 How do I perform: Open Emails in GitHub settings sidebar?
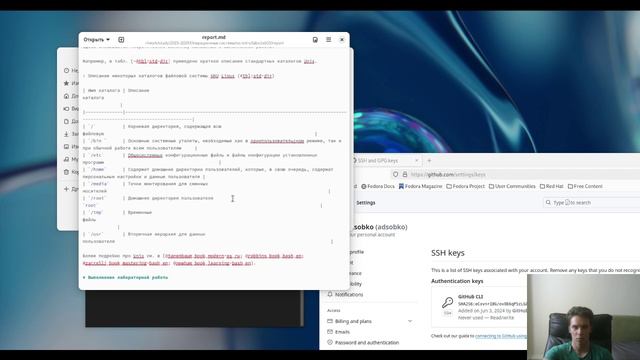342,332
